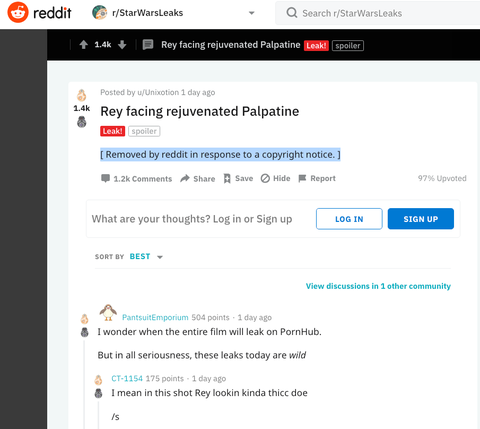
Task: Click the BB-8 upvote icon beside post title
Action: 82,95
